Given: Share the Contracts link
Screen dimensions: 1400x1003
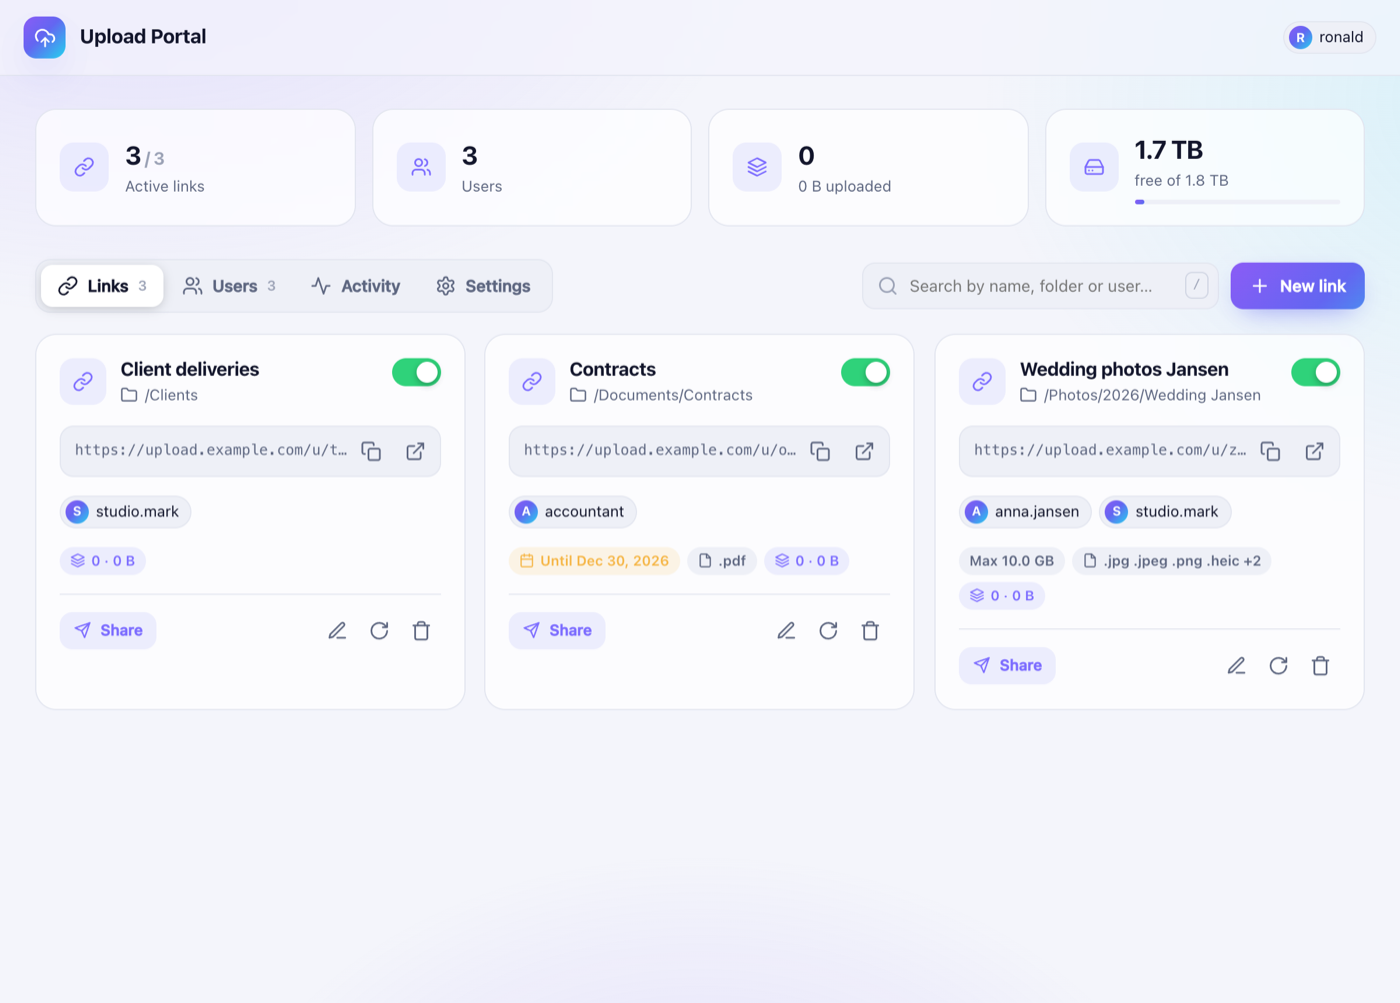Looking at the screenshot, I should (x=557, y=631).
